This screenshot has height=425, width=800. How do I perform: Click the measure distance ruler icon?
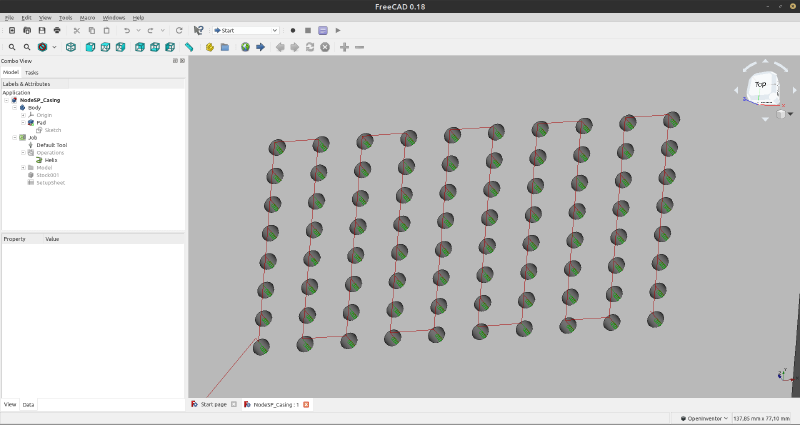189,47
